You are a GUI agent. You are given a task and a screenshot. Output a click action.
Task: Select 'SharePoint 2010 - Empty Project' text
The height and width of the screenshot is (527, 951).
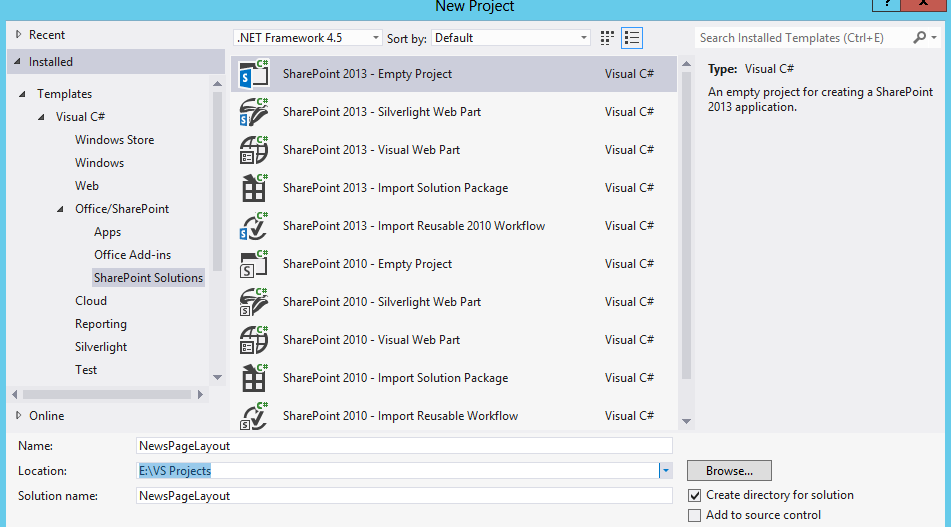368,264
